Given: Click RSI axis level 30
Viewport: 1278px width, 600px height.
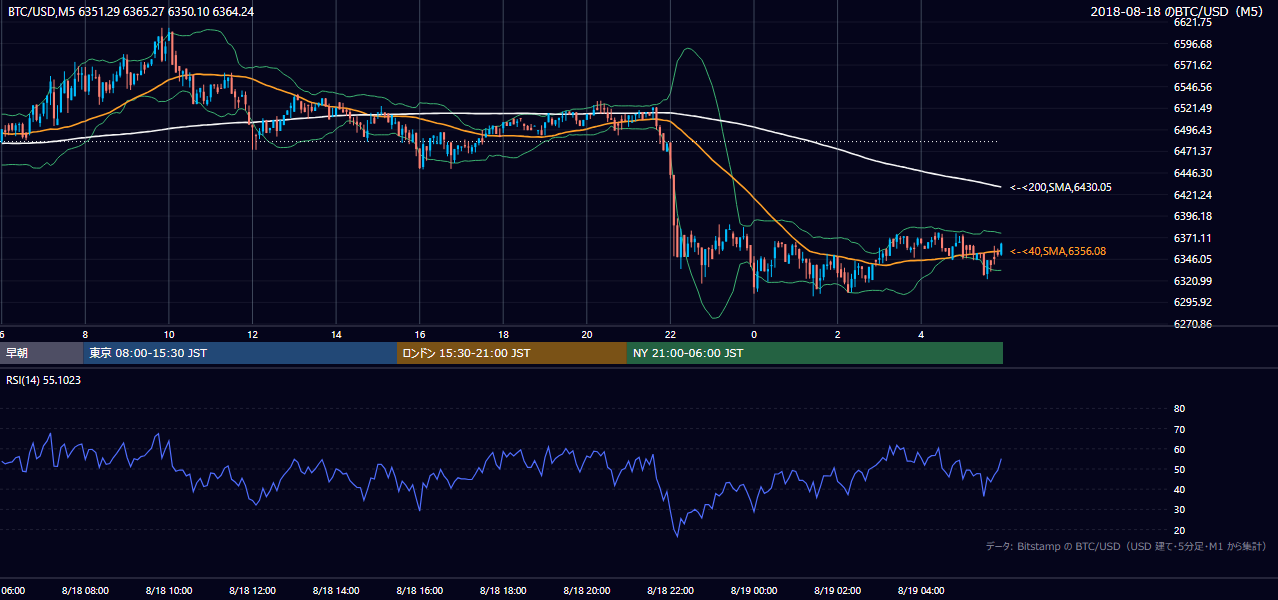Looking at the screenshot, I should (1179, 510).
